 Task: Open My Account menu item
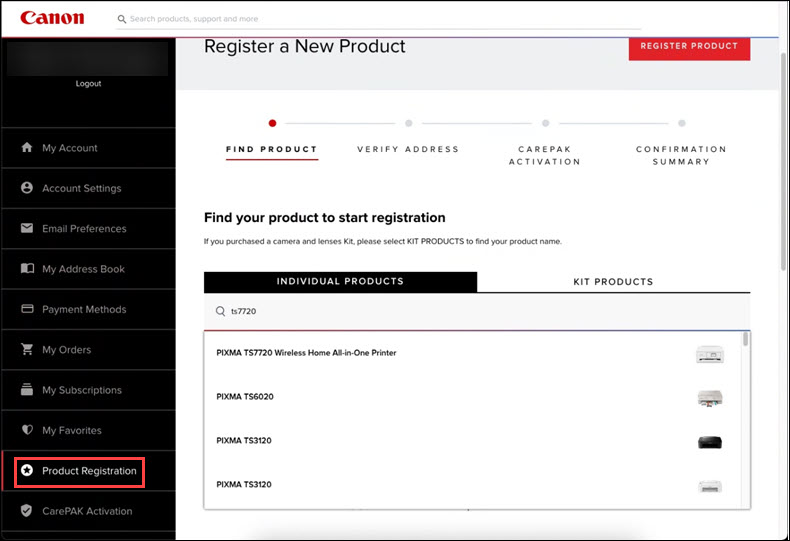pyautogui.click(x=89, y=148)
